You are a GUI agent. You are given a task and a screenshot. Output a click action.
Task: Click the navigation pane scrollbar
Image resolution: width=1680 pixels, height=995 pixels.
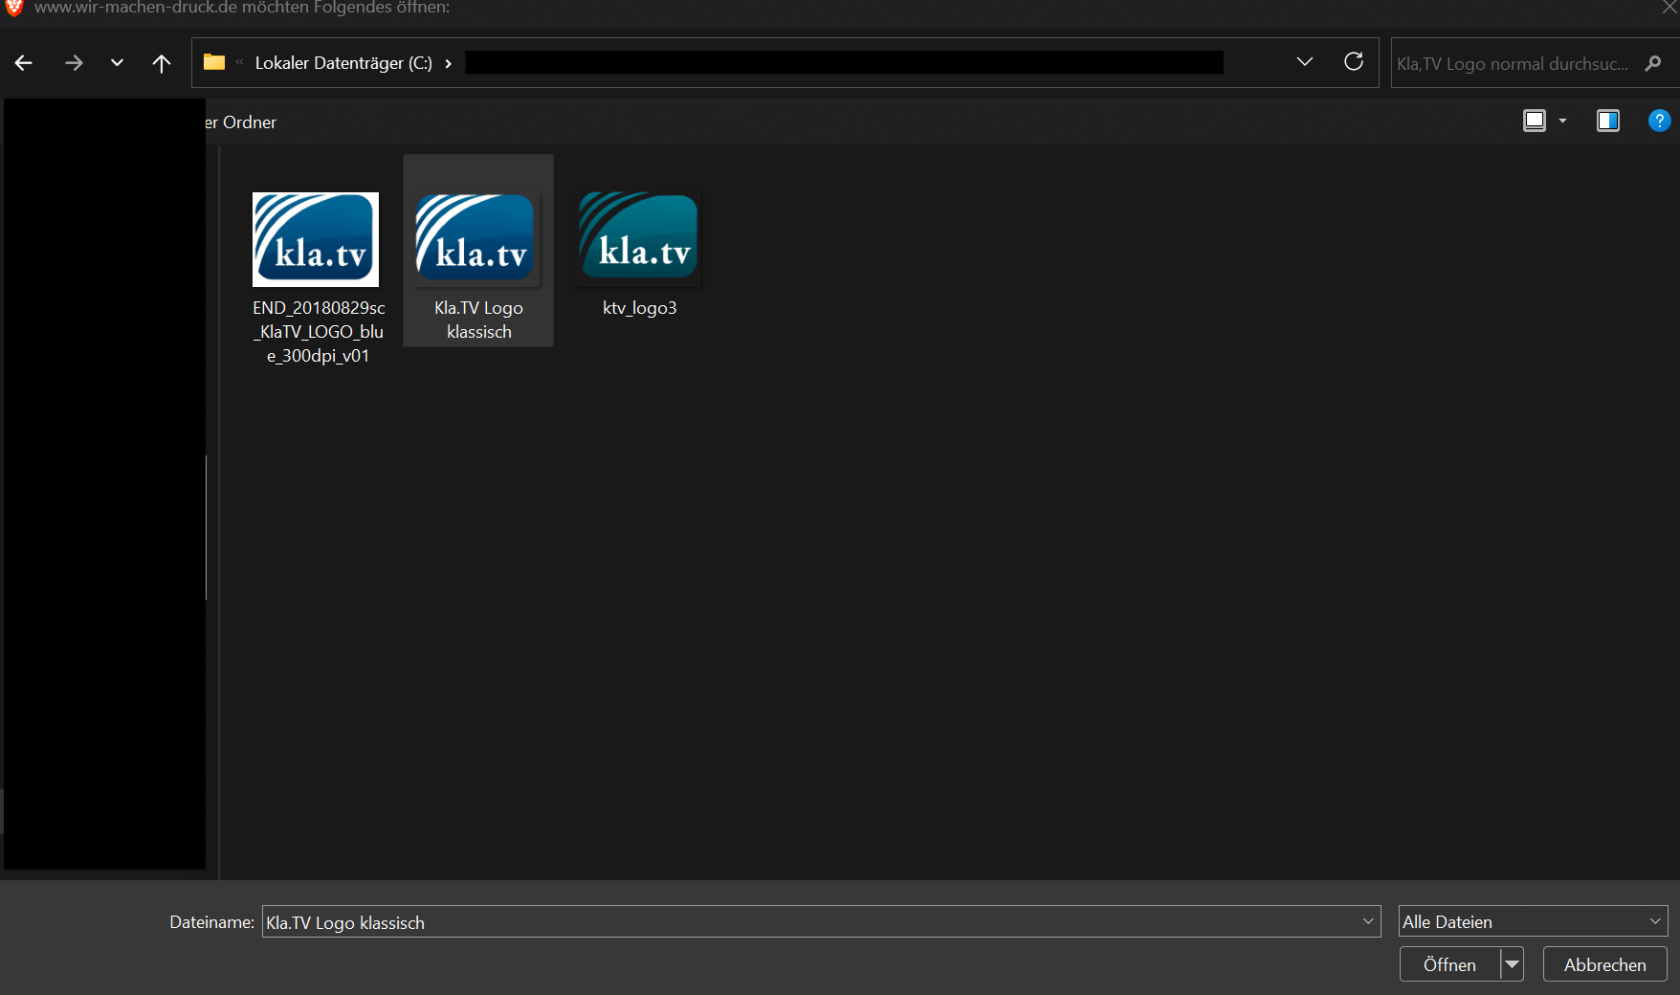coord(207,527)
